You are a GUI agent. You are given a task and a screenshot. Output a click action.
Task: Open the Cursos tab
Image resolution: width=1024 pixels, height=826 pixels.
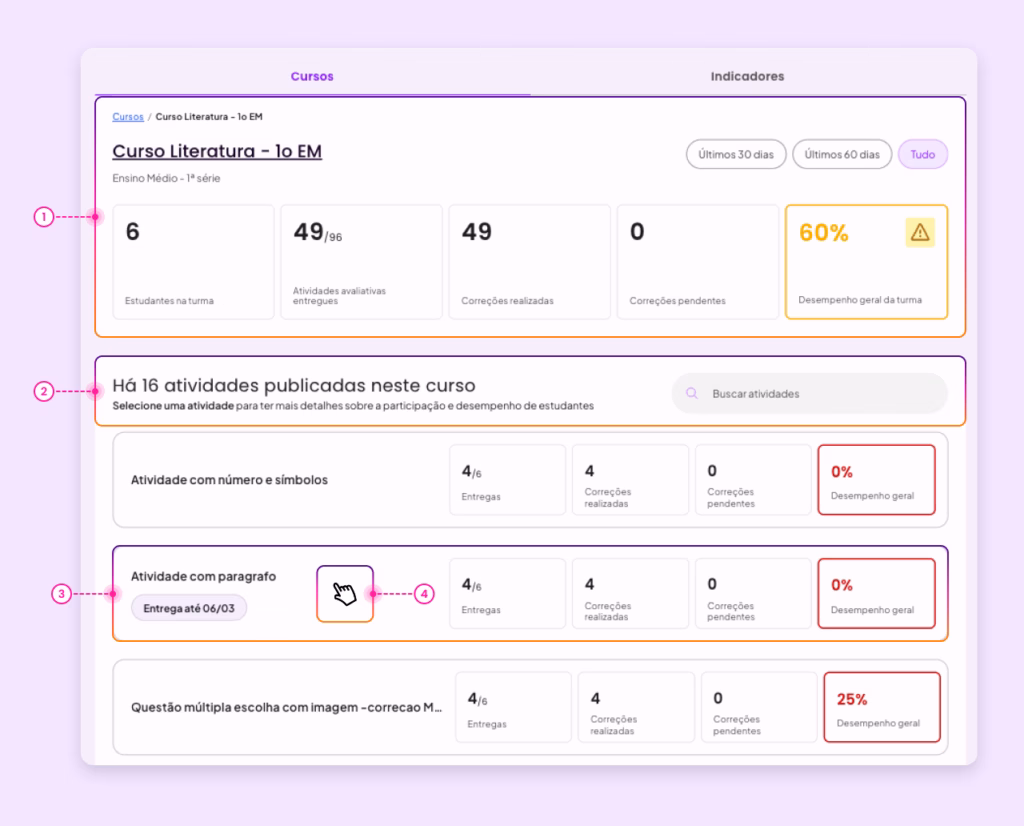(x=312, y=76)
